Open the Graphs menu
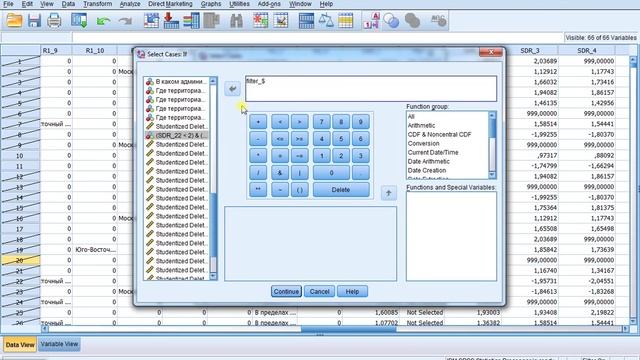This screenshot has height=360, width=640. tap(211, 4)
